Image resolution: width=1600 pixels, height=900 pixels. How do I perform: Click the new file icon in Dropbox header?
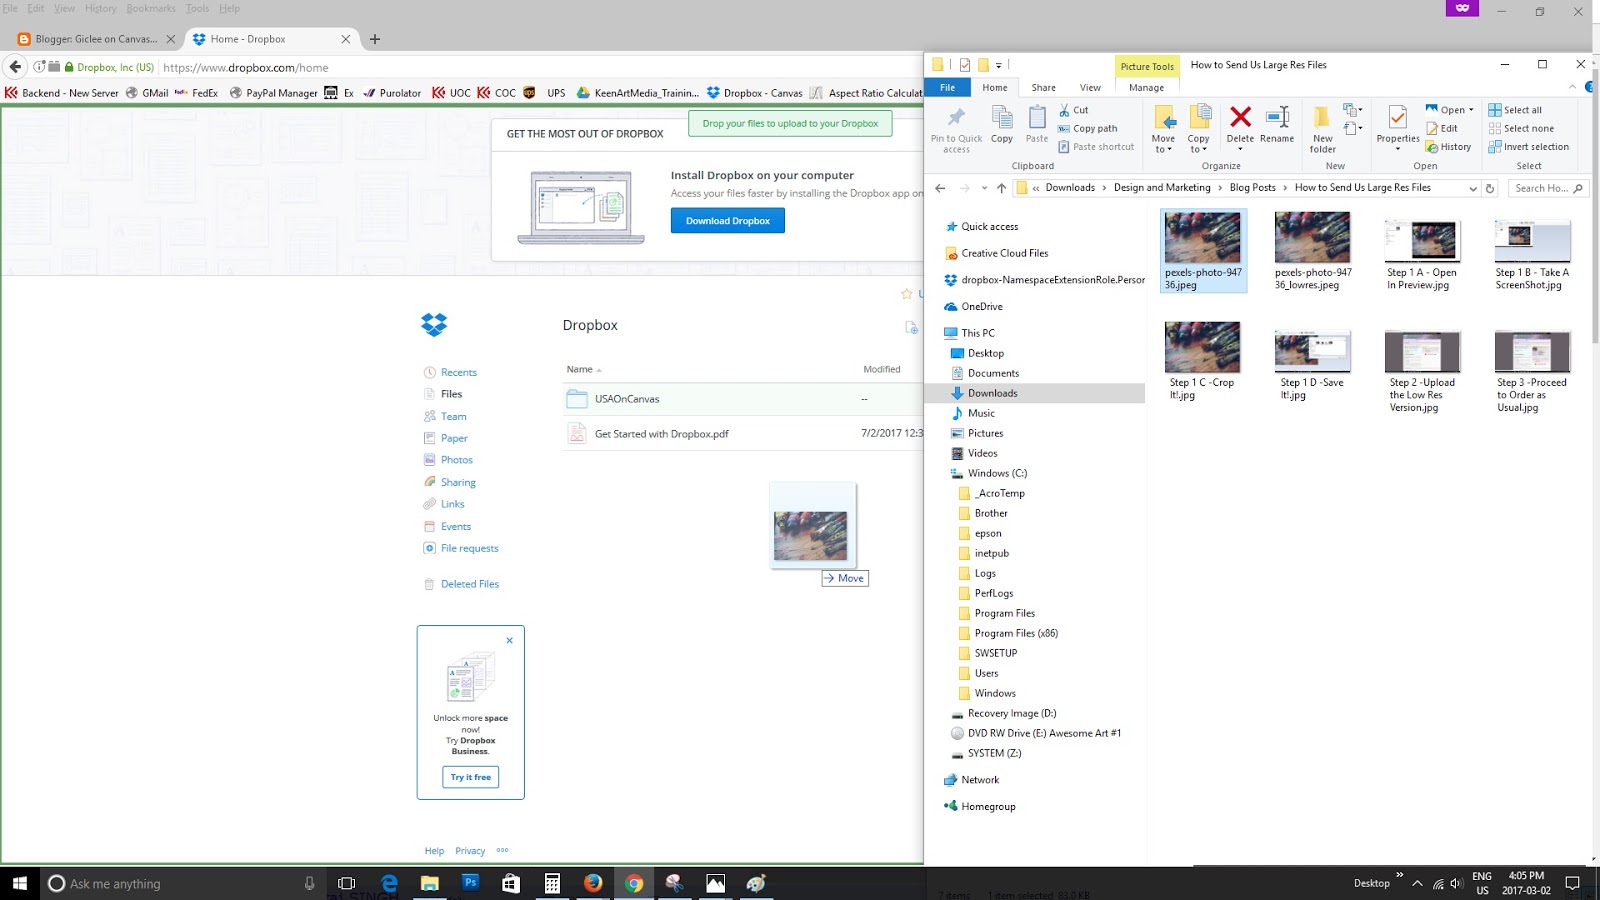point(912,327)
